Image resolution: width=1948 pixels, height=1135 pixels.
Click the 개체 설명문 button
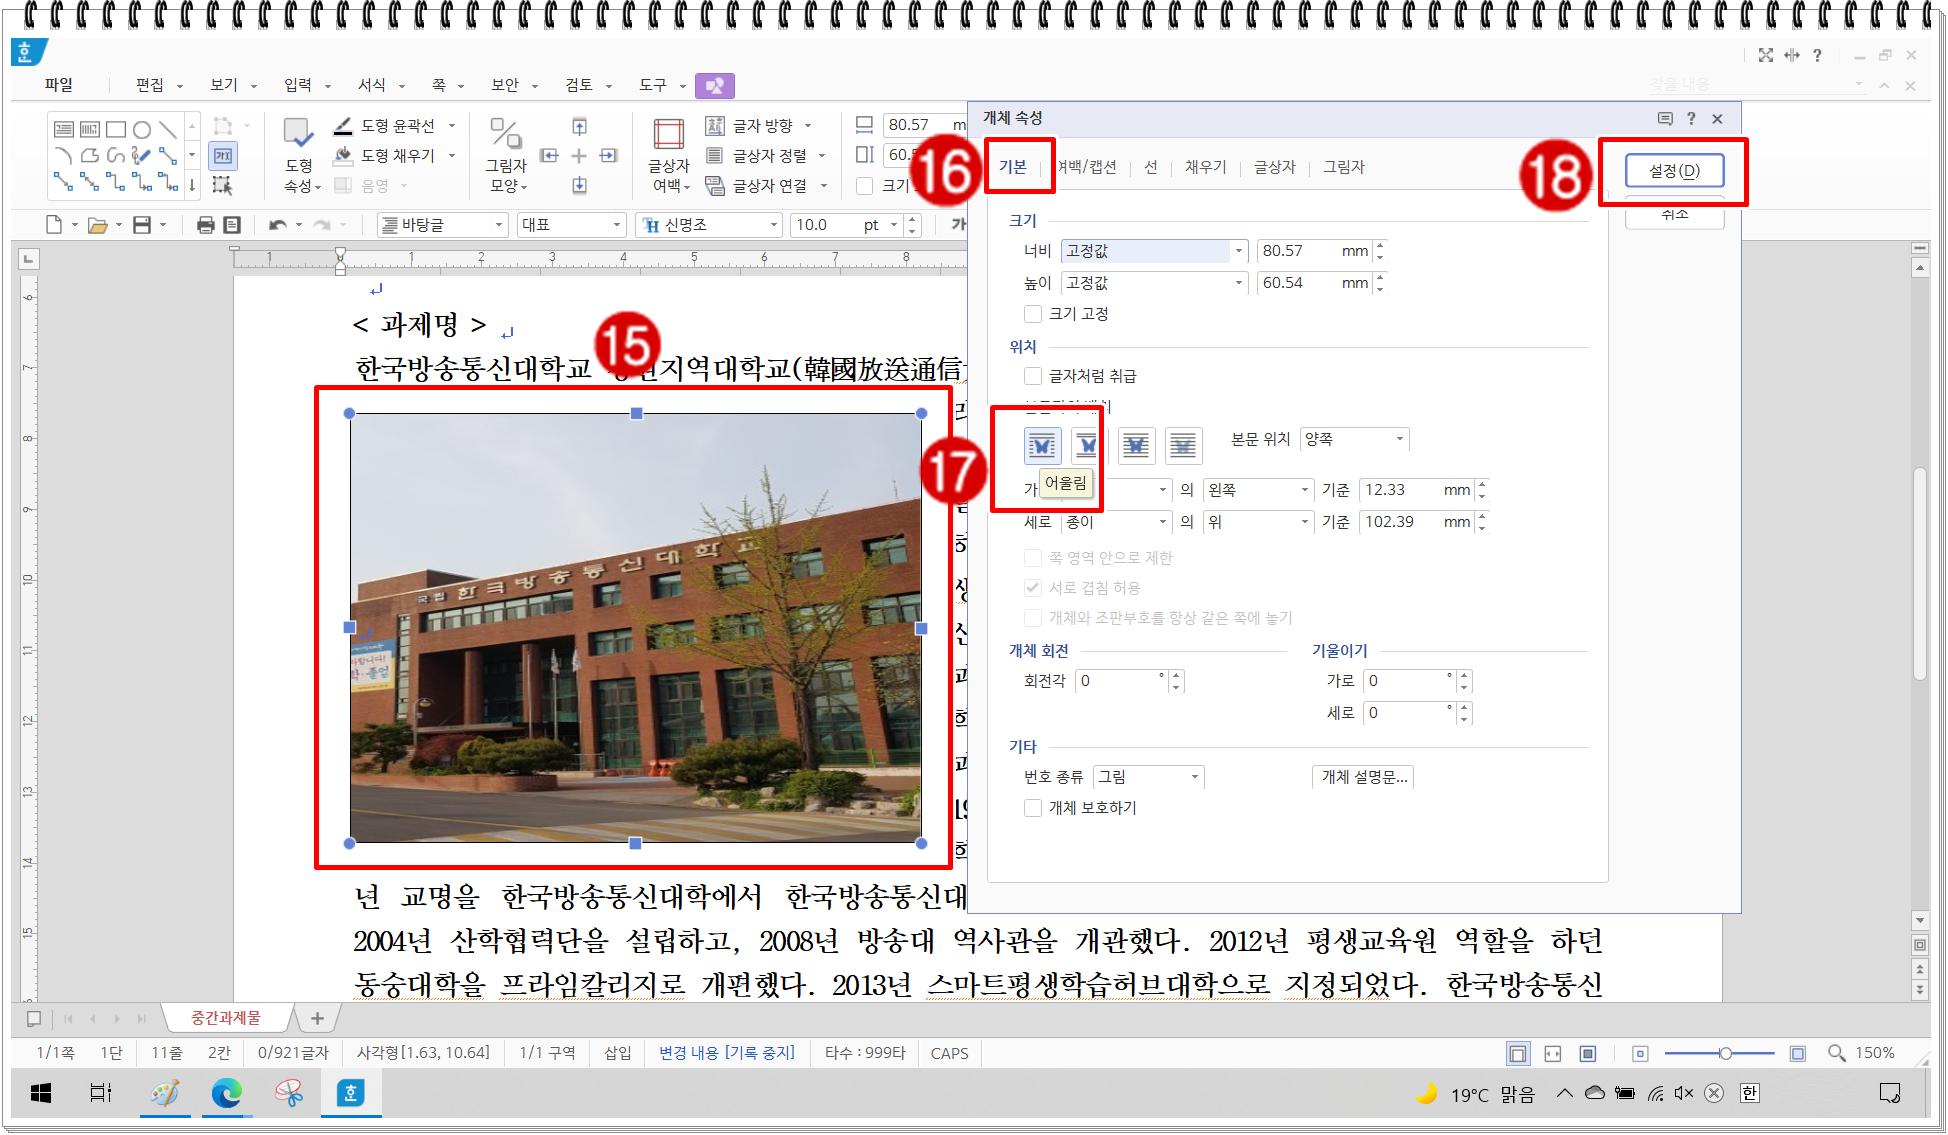coord(1364,777)
